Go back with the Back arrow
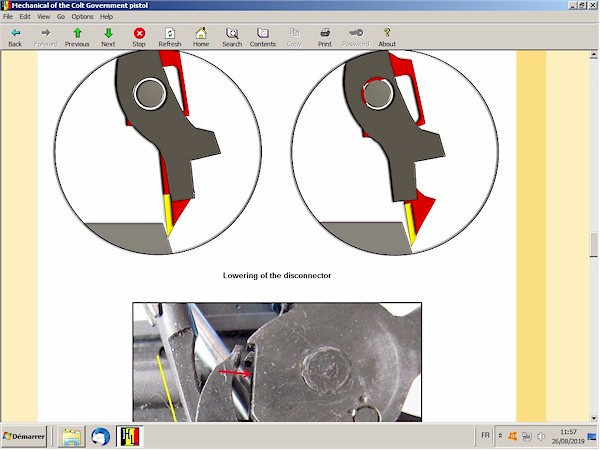Image resolution: width=600 pixels, height=450 pixels. (15, 37)
